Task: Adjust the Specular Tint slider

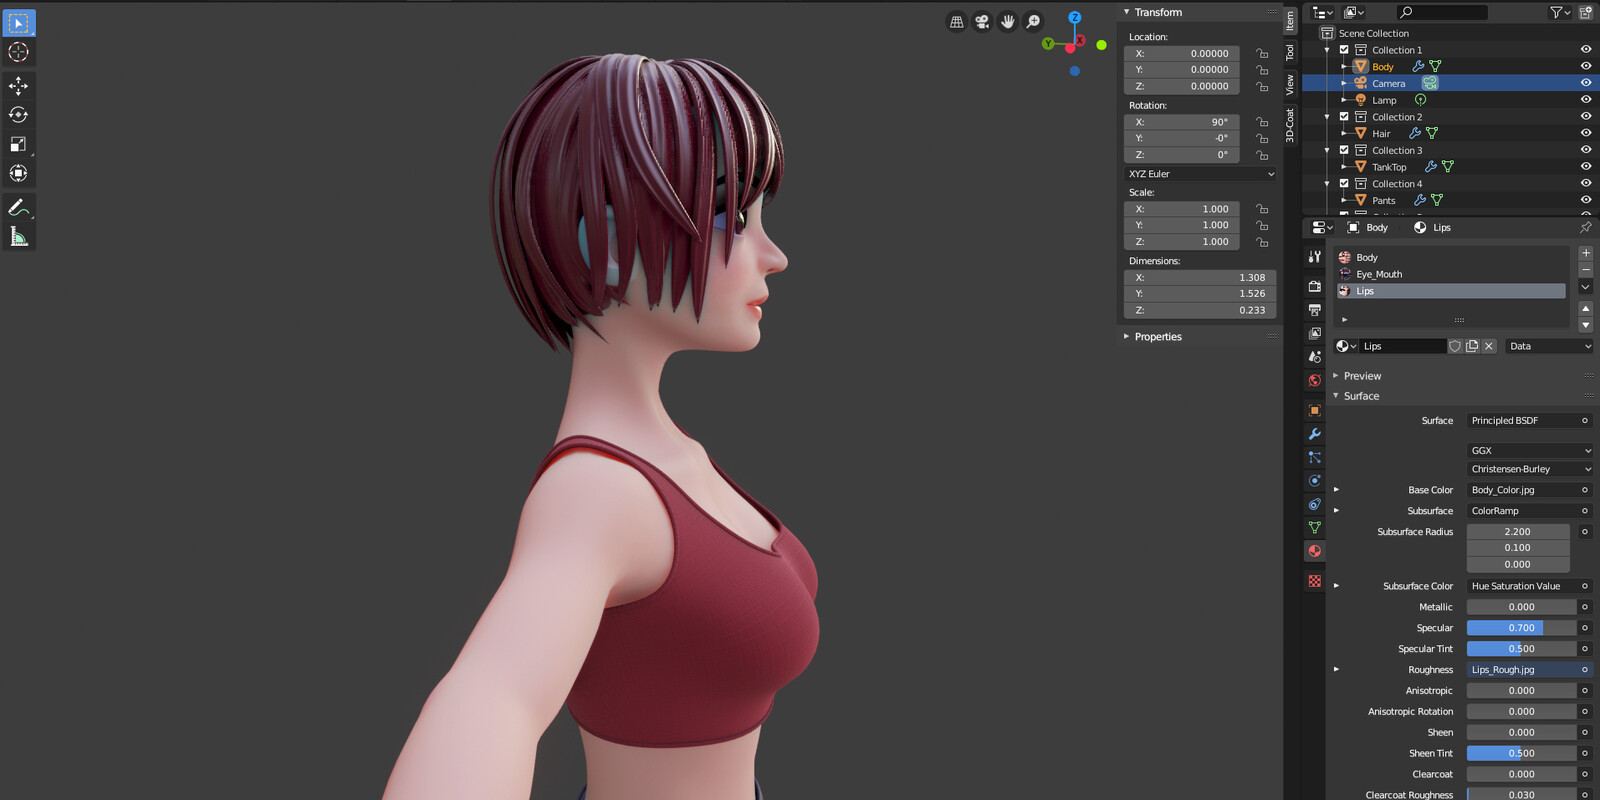Action: pyautogui.click(x=1521, y=649)
